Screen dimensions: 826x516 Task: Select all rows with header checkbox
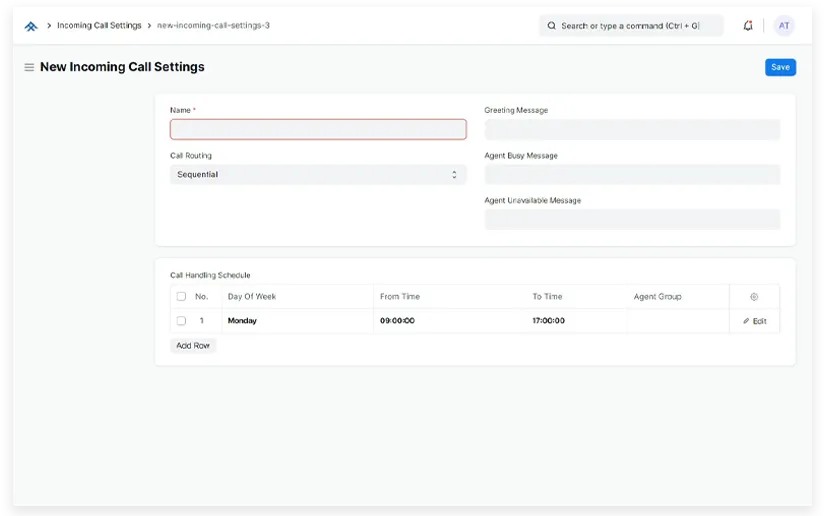(181, 297)
